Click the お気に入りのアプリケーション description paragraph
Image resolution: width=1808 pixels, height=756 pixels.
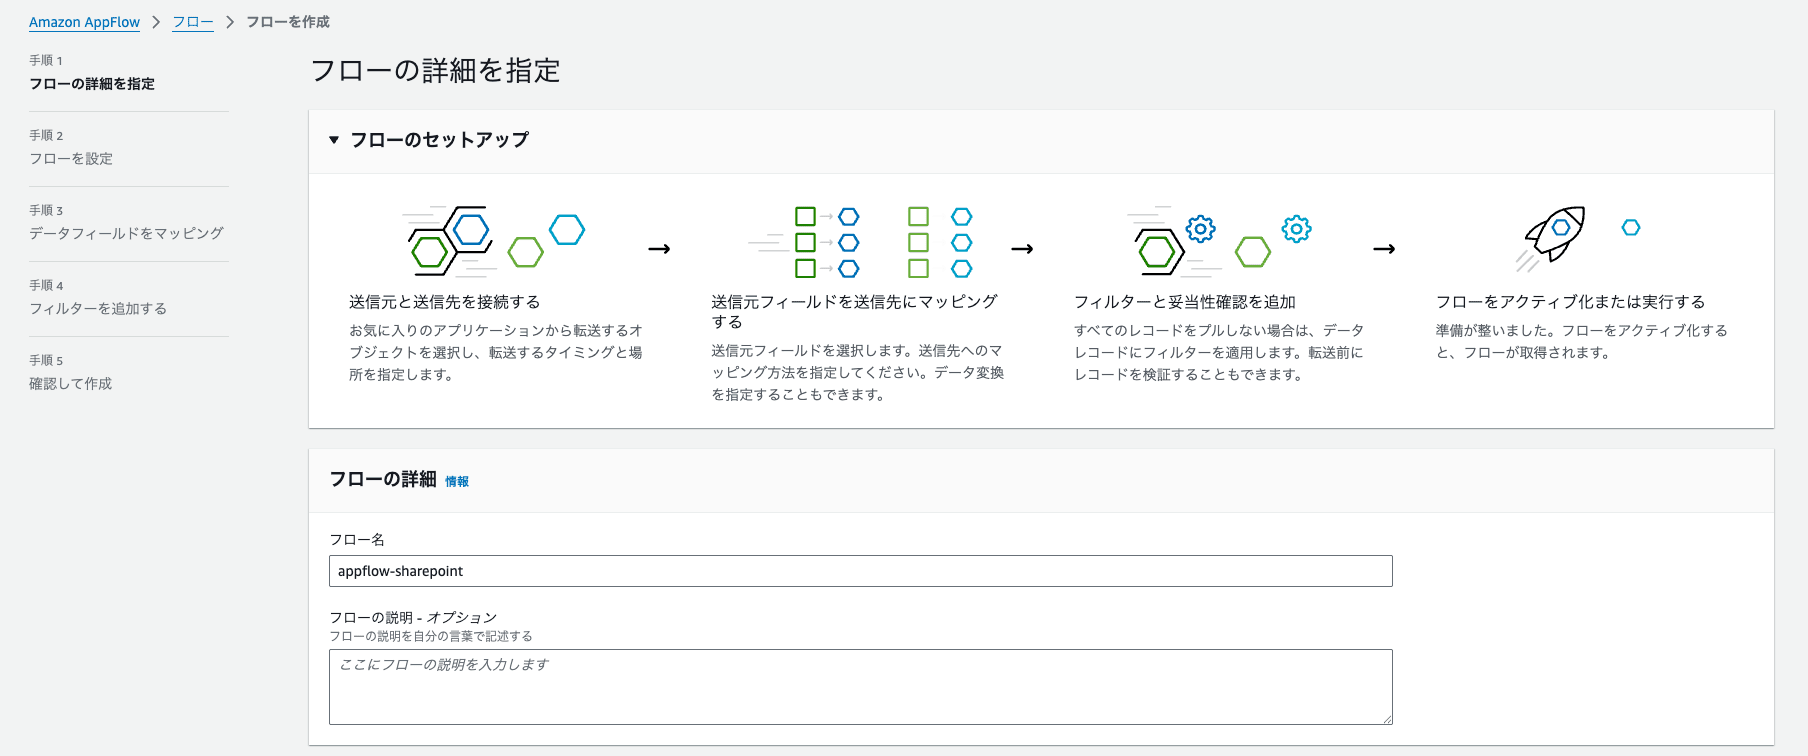pos(496,353)
